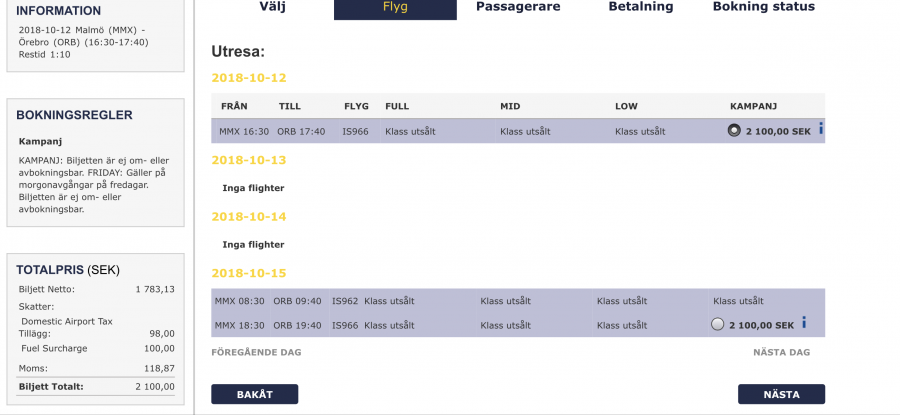900x415 pixels.
Task: Click the FULL column header
Action: click(397, 105)
